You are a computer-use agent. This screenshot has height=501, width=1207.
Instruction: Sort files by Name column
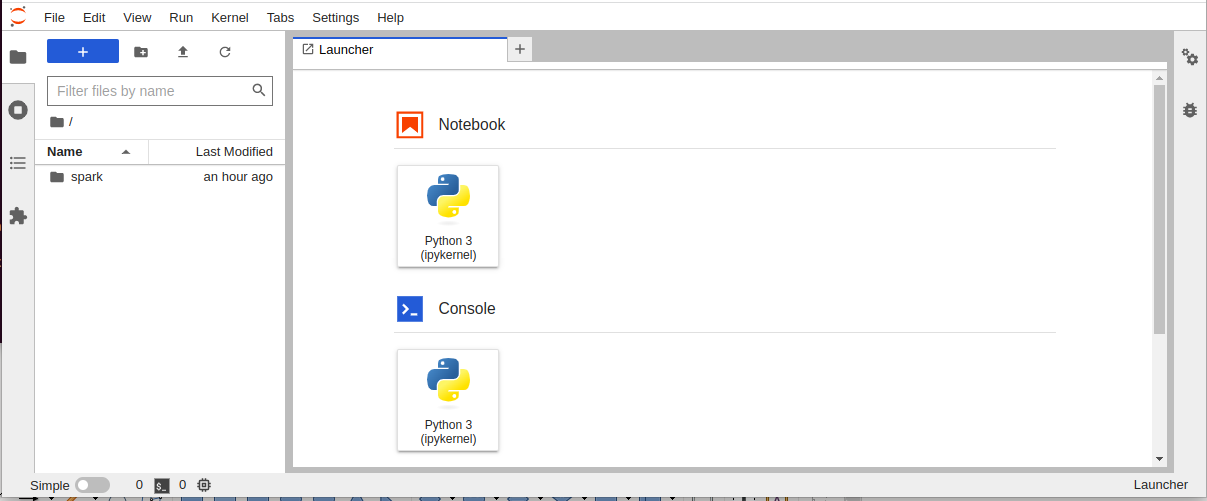click(x=66, y=152)
